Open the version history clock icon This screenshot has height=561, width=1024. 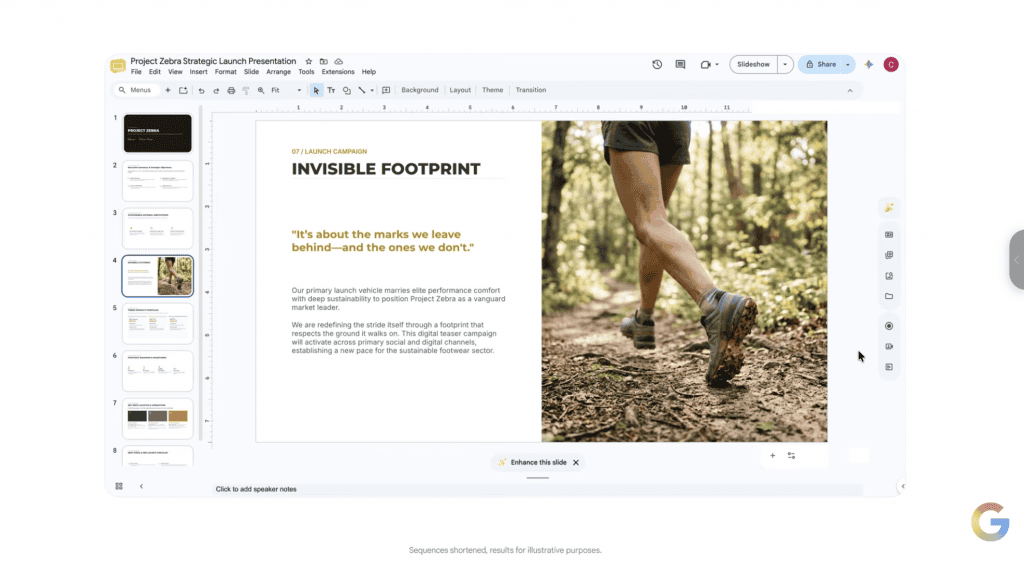point(657,64)
